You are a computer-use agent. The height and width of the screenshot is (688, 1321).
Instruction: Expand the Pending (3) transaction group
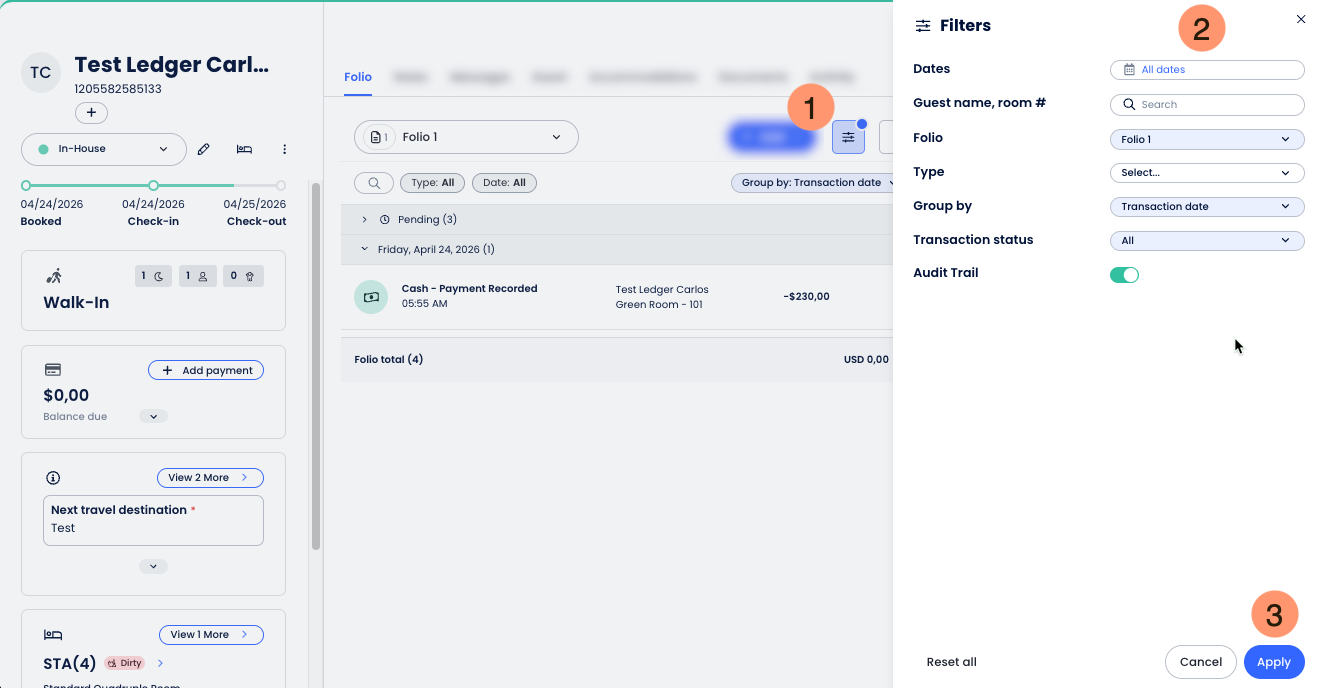pyautogui.click(x=364, y=219)
